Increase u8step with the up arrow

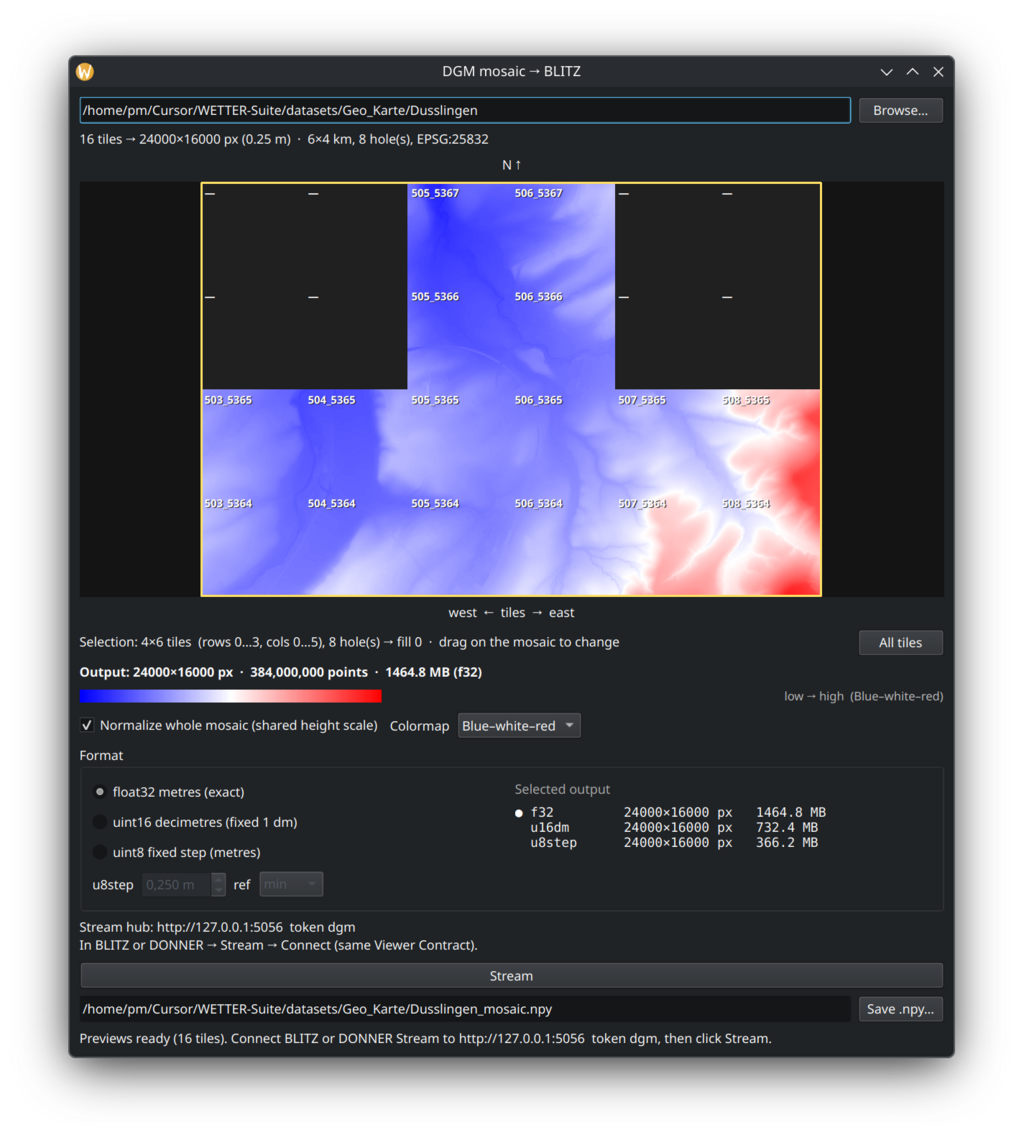pyautogui.click(x=218, y=879)
